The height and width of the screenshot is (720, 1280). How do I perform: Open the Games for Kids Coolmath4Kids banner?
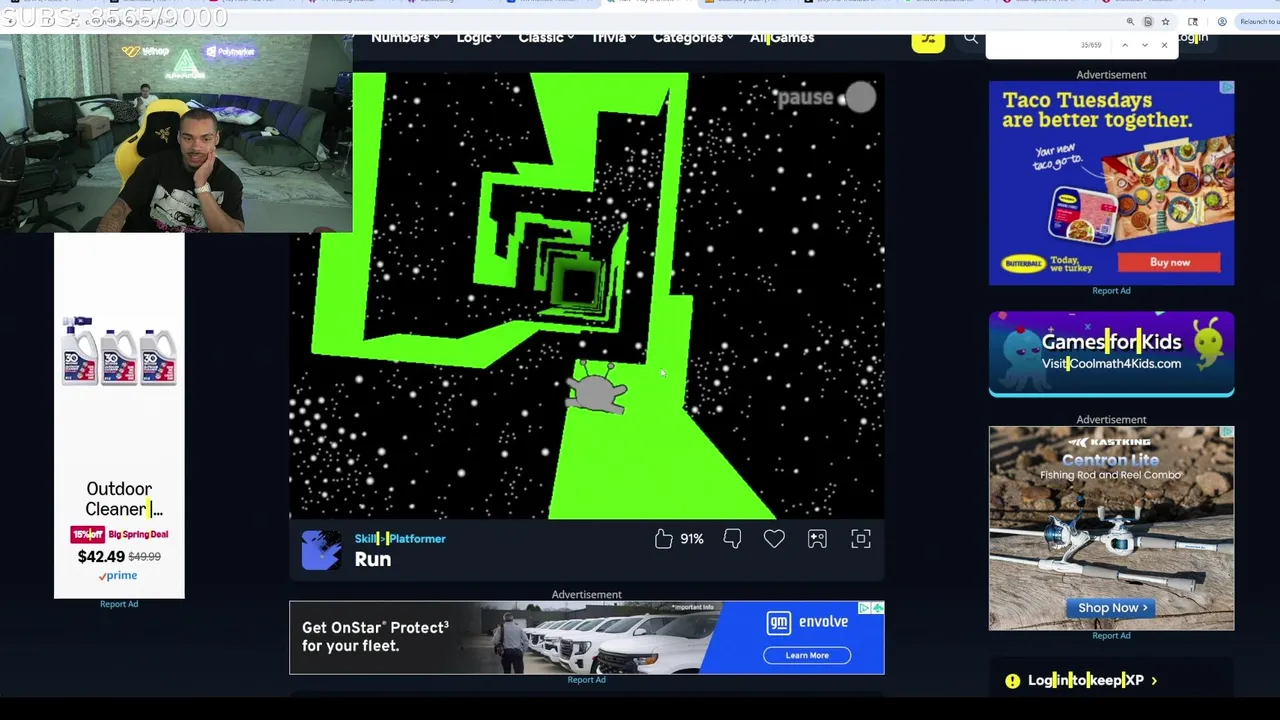tap(1112, 354)
